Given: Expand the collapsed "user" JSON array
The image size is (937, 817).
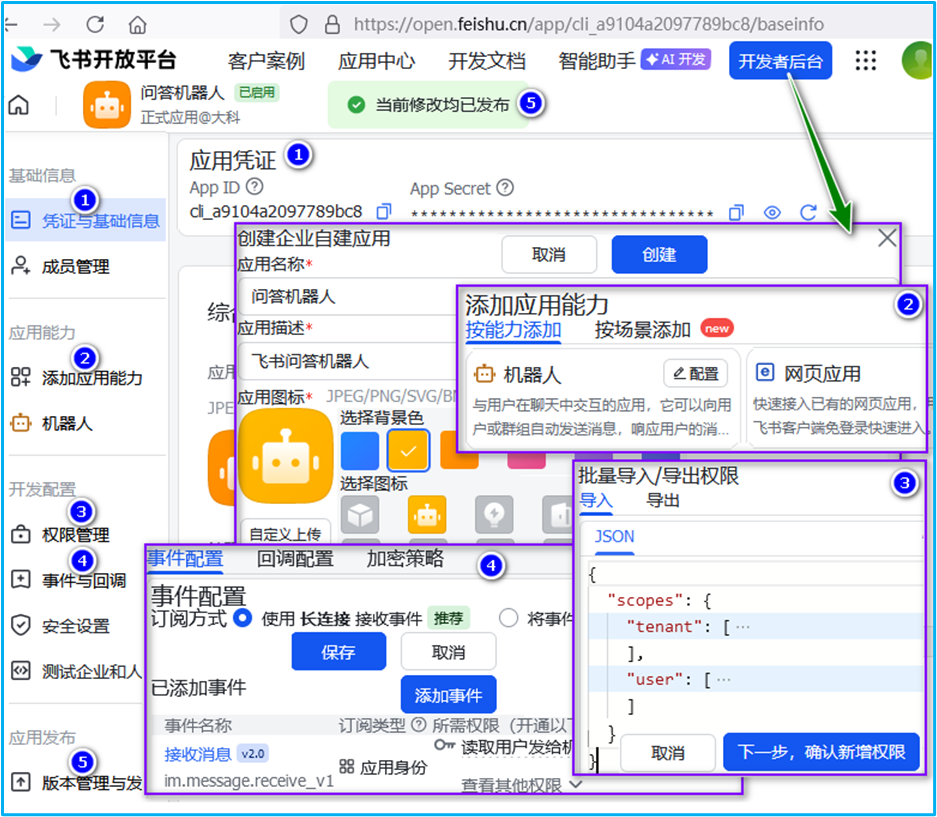Looking at the screenshot, I should 724,680.
